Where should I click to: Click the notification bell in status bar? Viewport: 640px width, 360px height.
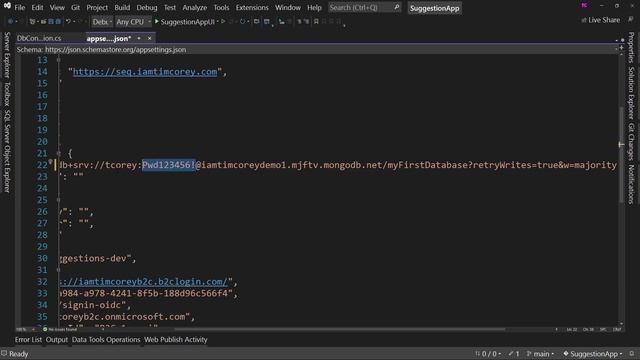[632, 353]
